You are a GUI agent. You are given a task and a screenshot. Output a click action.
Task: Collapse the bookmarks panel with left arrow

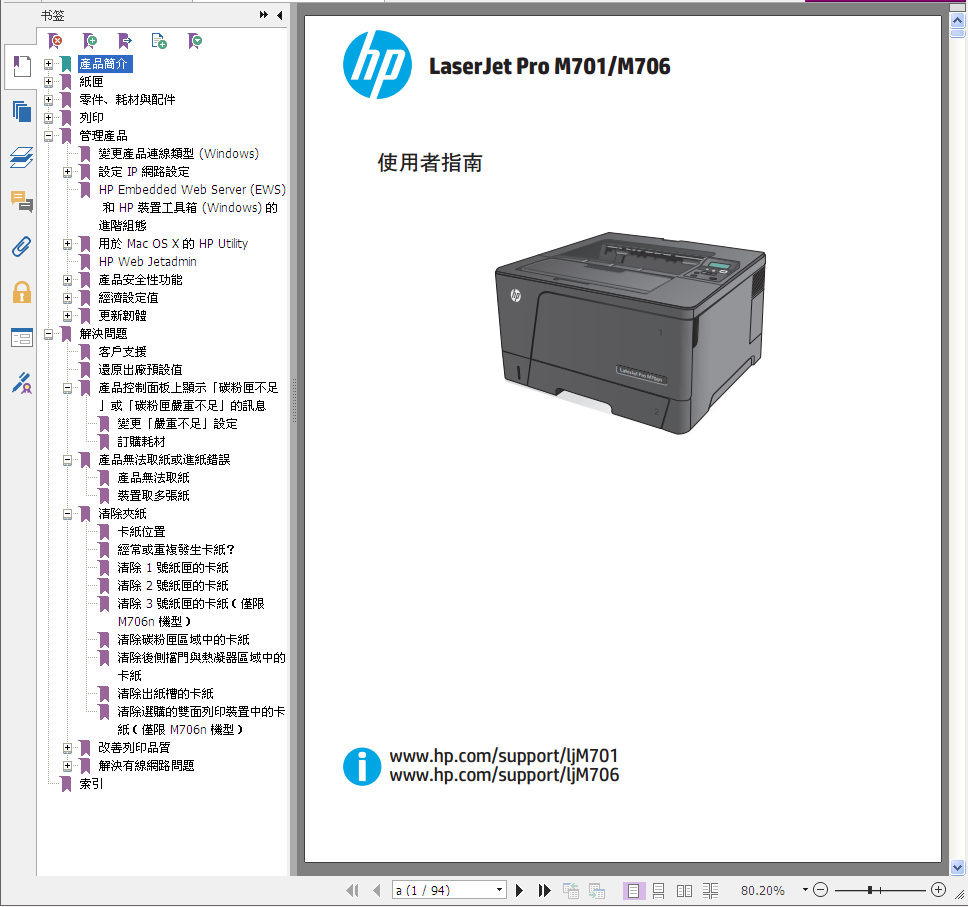[x=280, y=15]
